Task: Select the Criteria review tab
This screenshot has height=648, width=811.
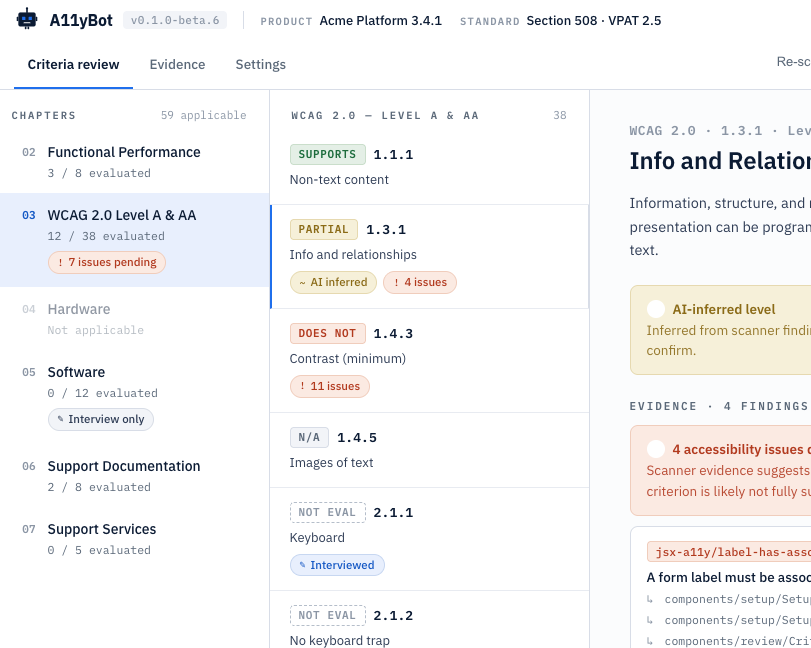Action: pyautogui.click(x=73, y=65)
